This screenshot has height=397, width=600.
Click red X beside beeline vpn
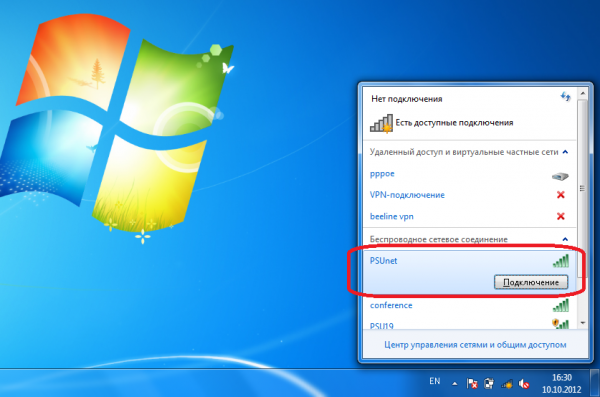point(561,216)
